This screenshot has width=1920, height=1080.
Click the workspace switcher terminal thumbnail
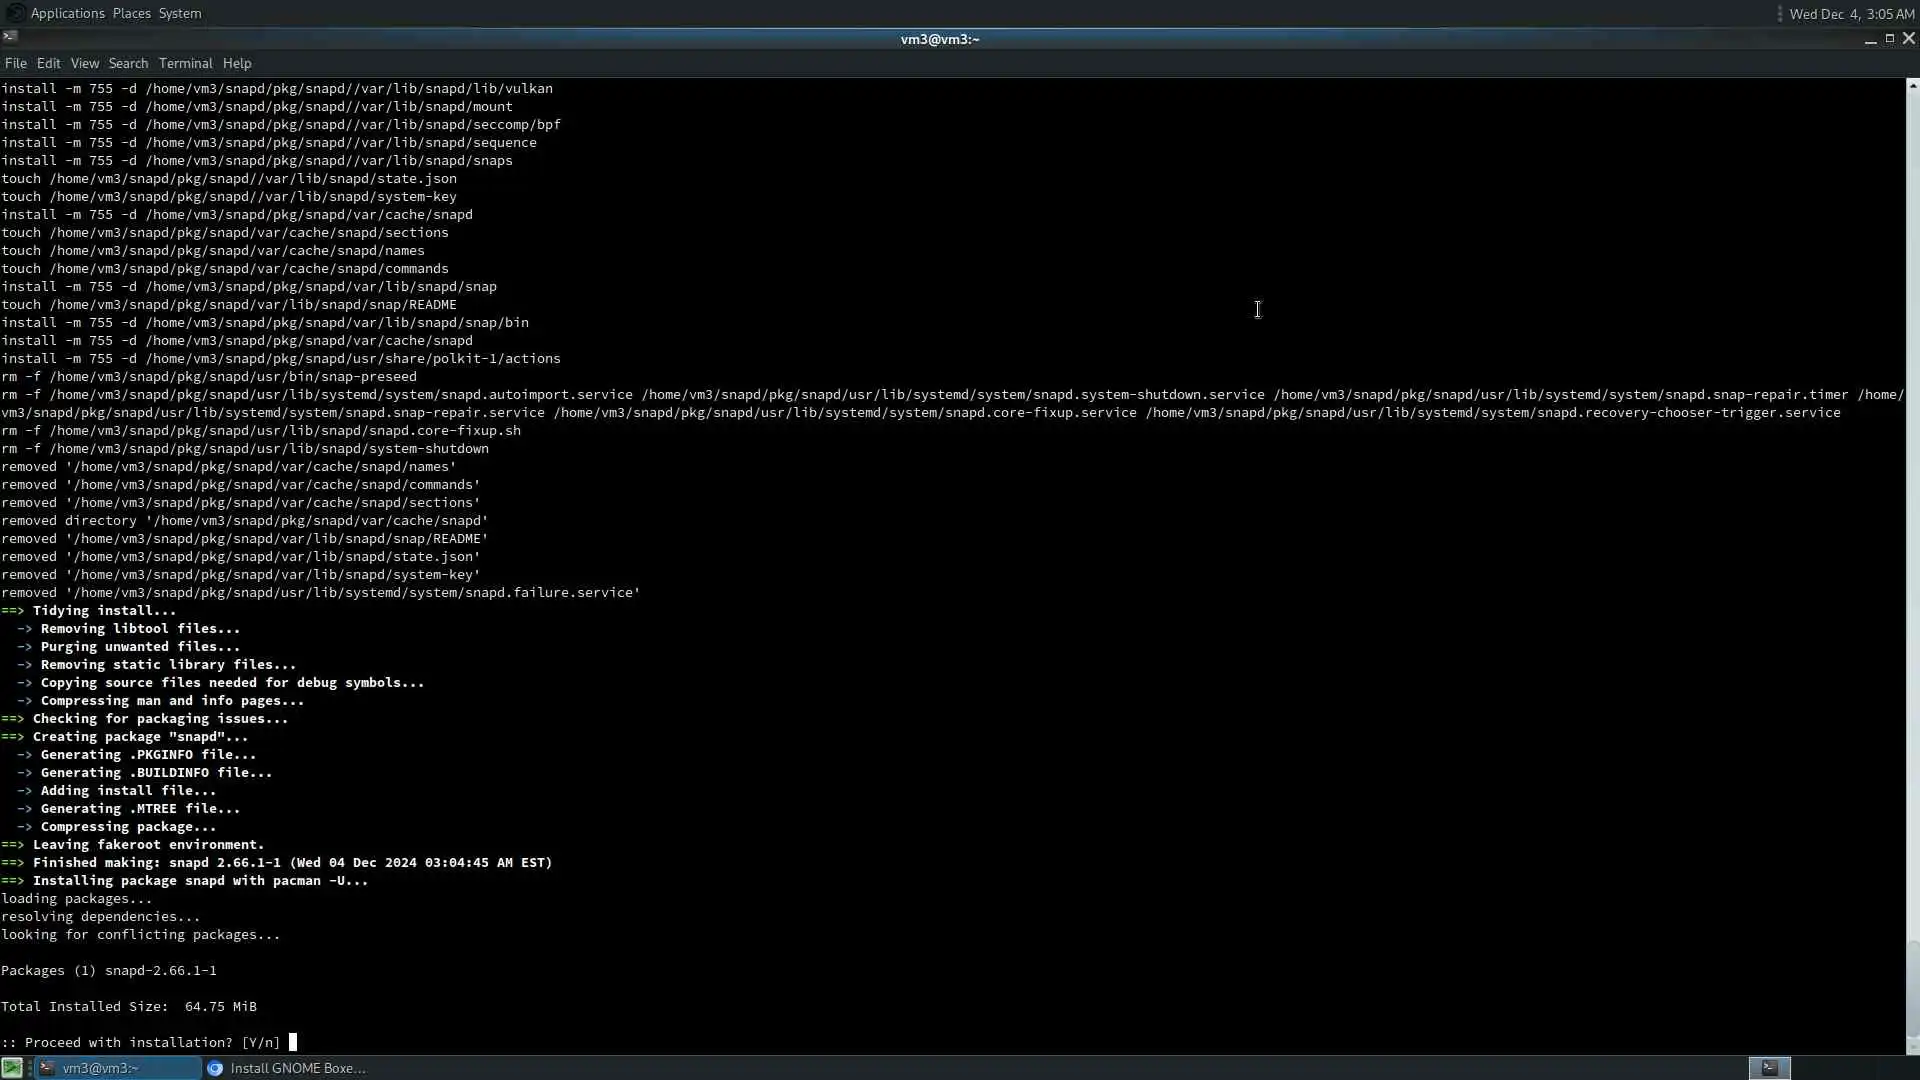coord(1769,1068)
